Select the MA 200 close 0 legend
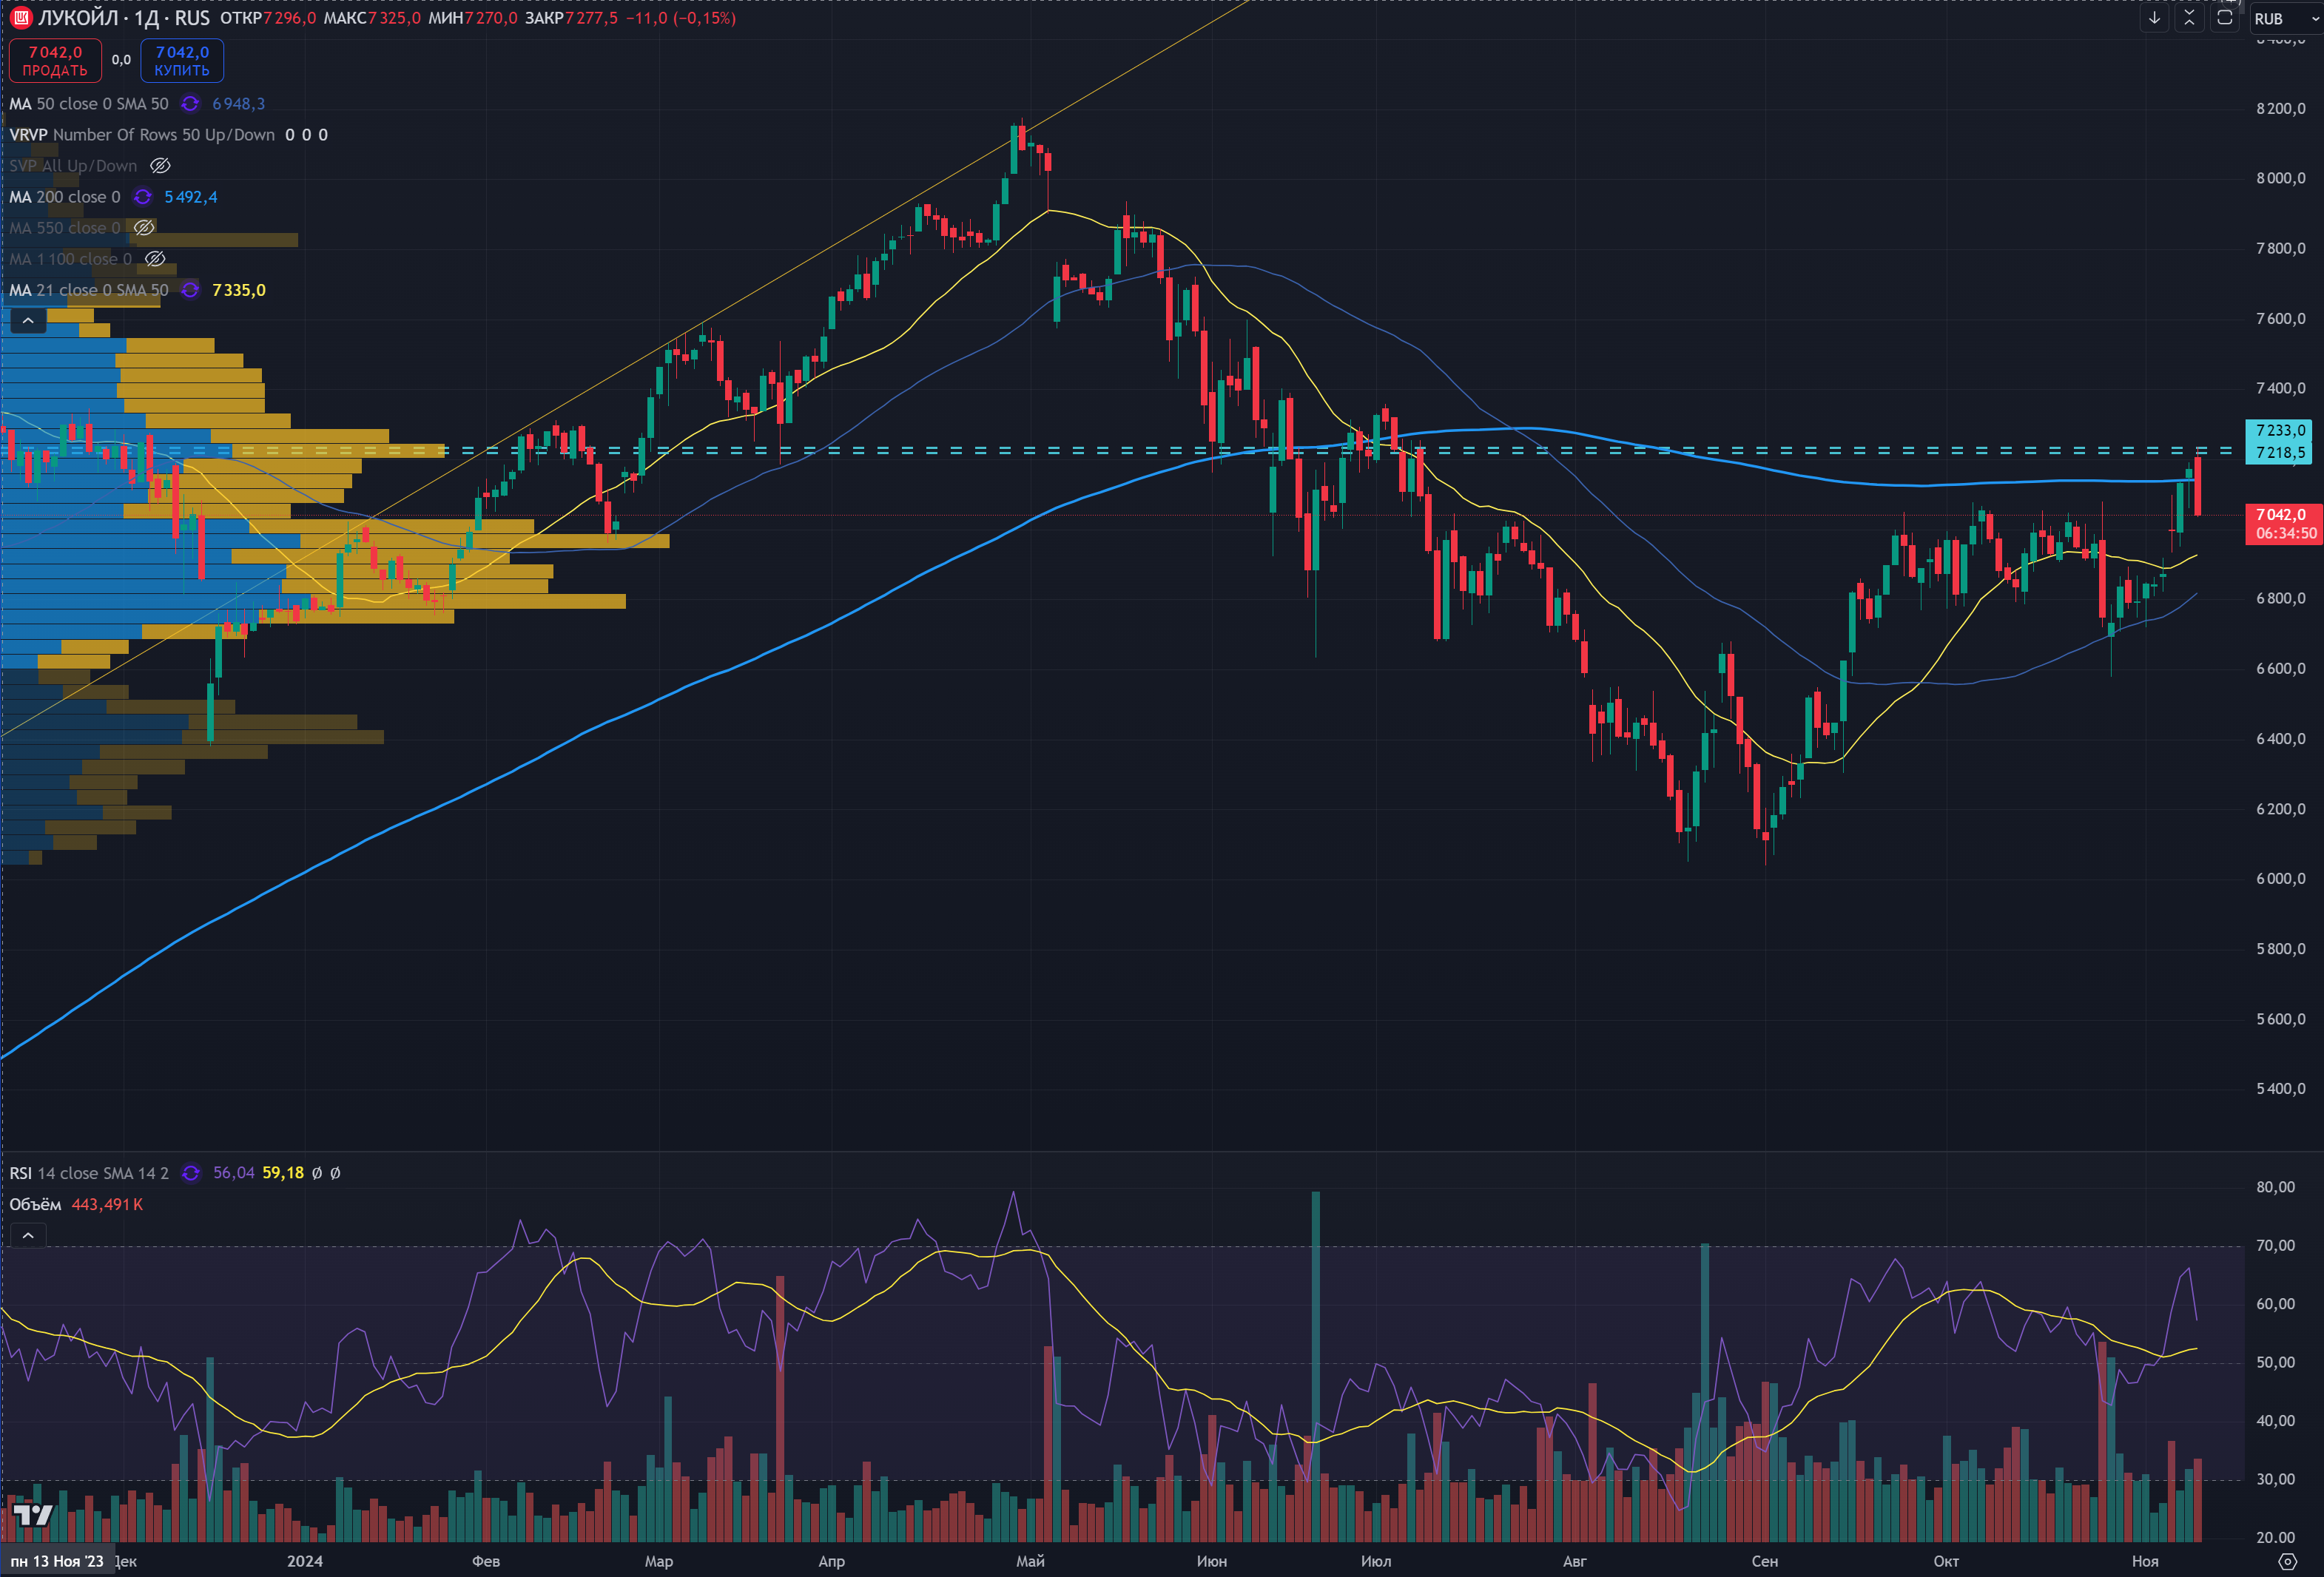Viewport: 2324px width, 1577px height. click(x=65, y=197)
